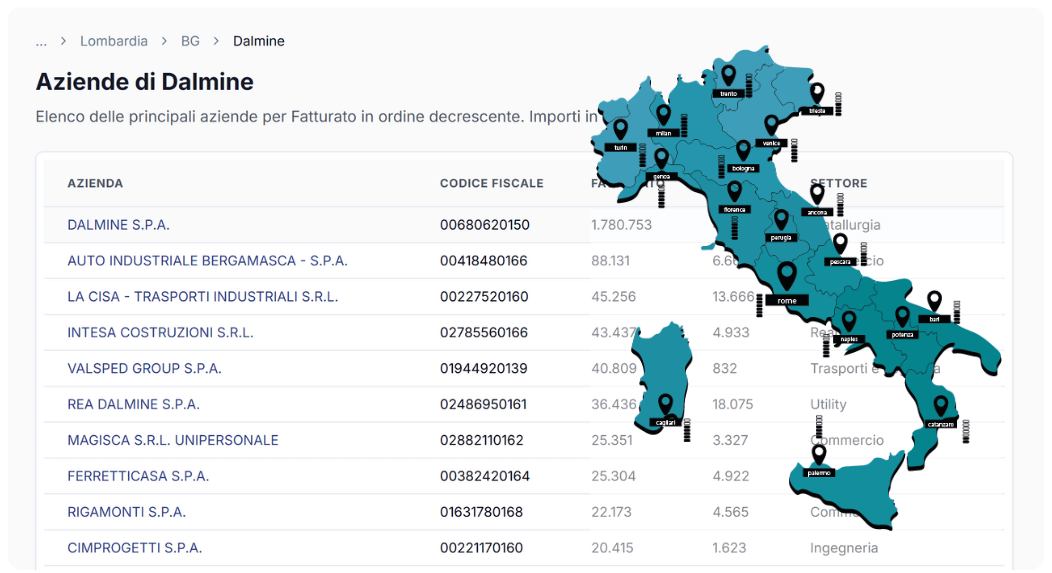Open AUTO INDUSTRIALE BERGAMASCA - S.P.A. link
This screenshot has height=573, width=1052.
(207, 260)
